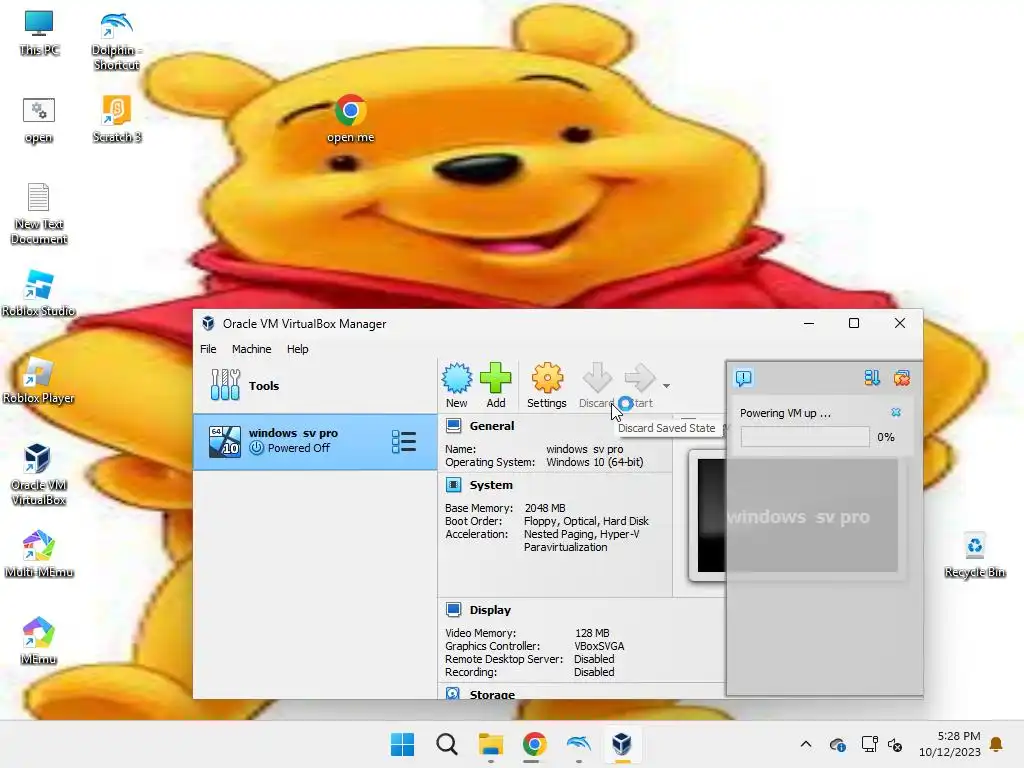Select the Roblox Studio desktop shortcut
Viewport: 1024px width, 768px height.
(39, 293)
